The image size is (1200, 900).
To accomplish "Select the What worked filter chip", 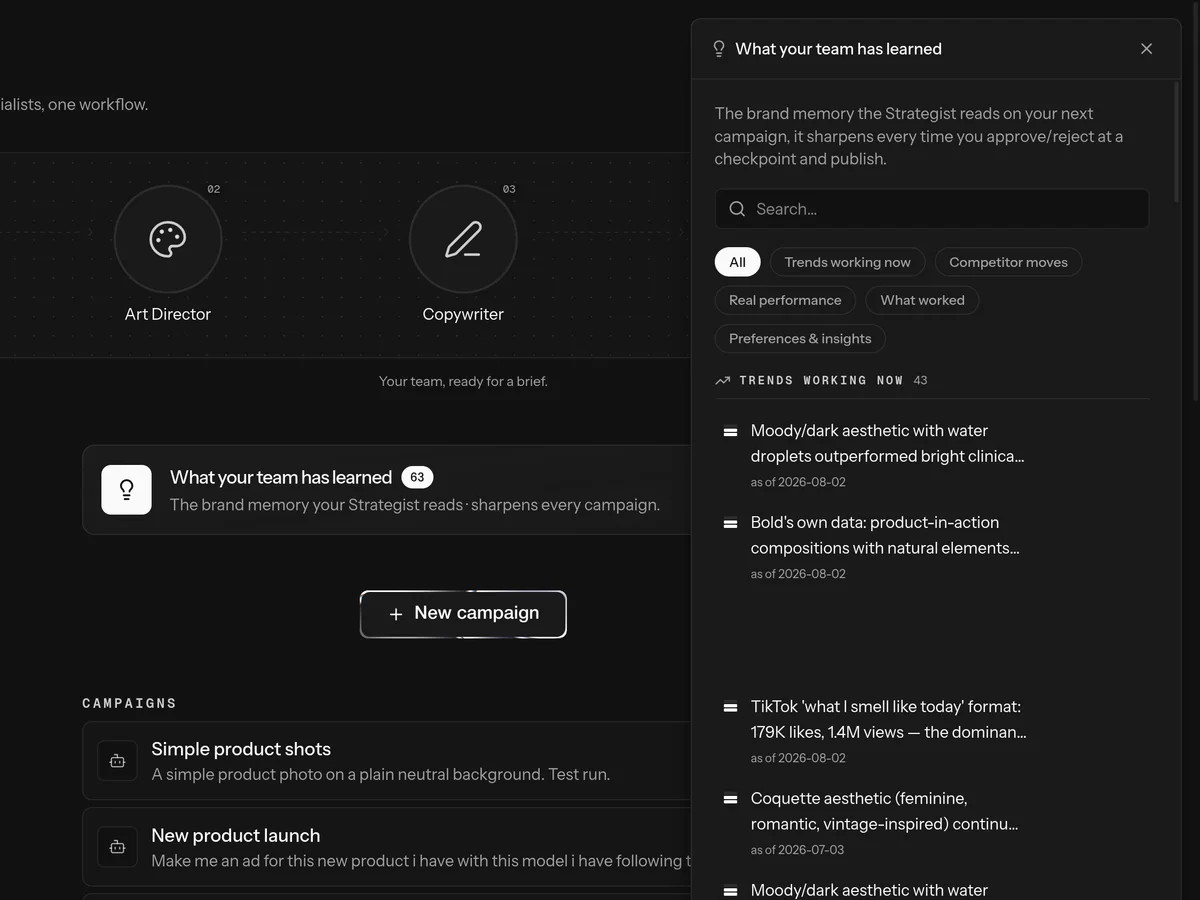I will pyautogui.click(x=922, y=300).
